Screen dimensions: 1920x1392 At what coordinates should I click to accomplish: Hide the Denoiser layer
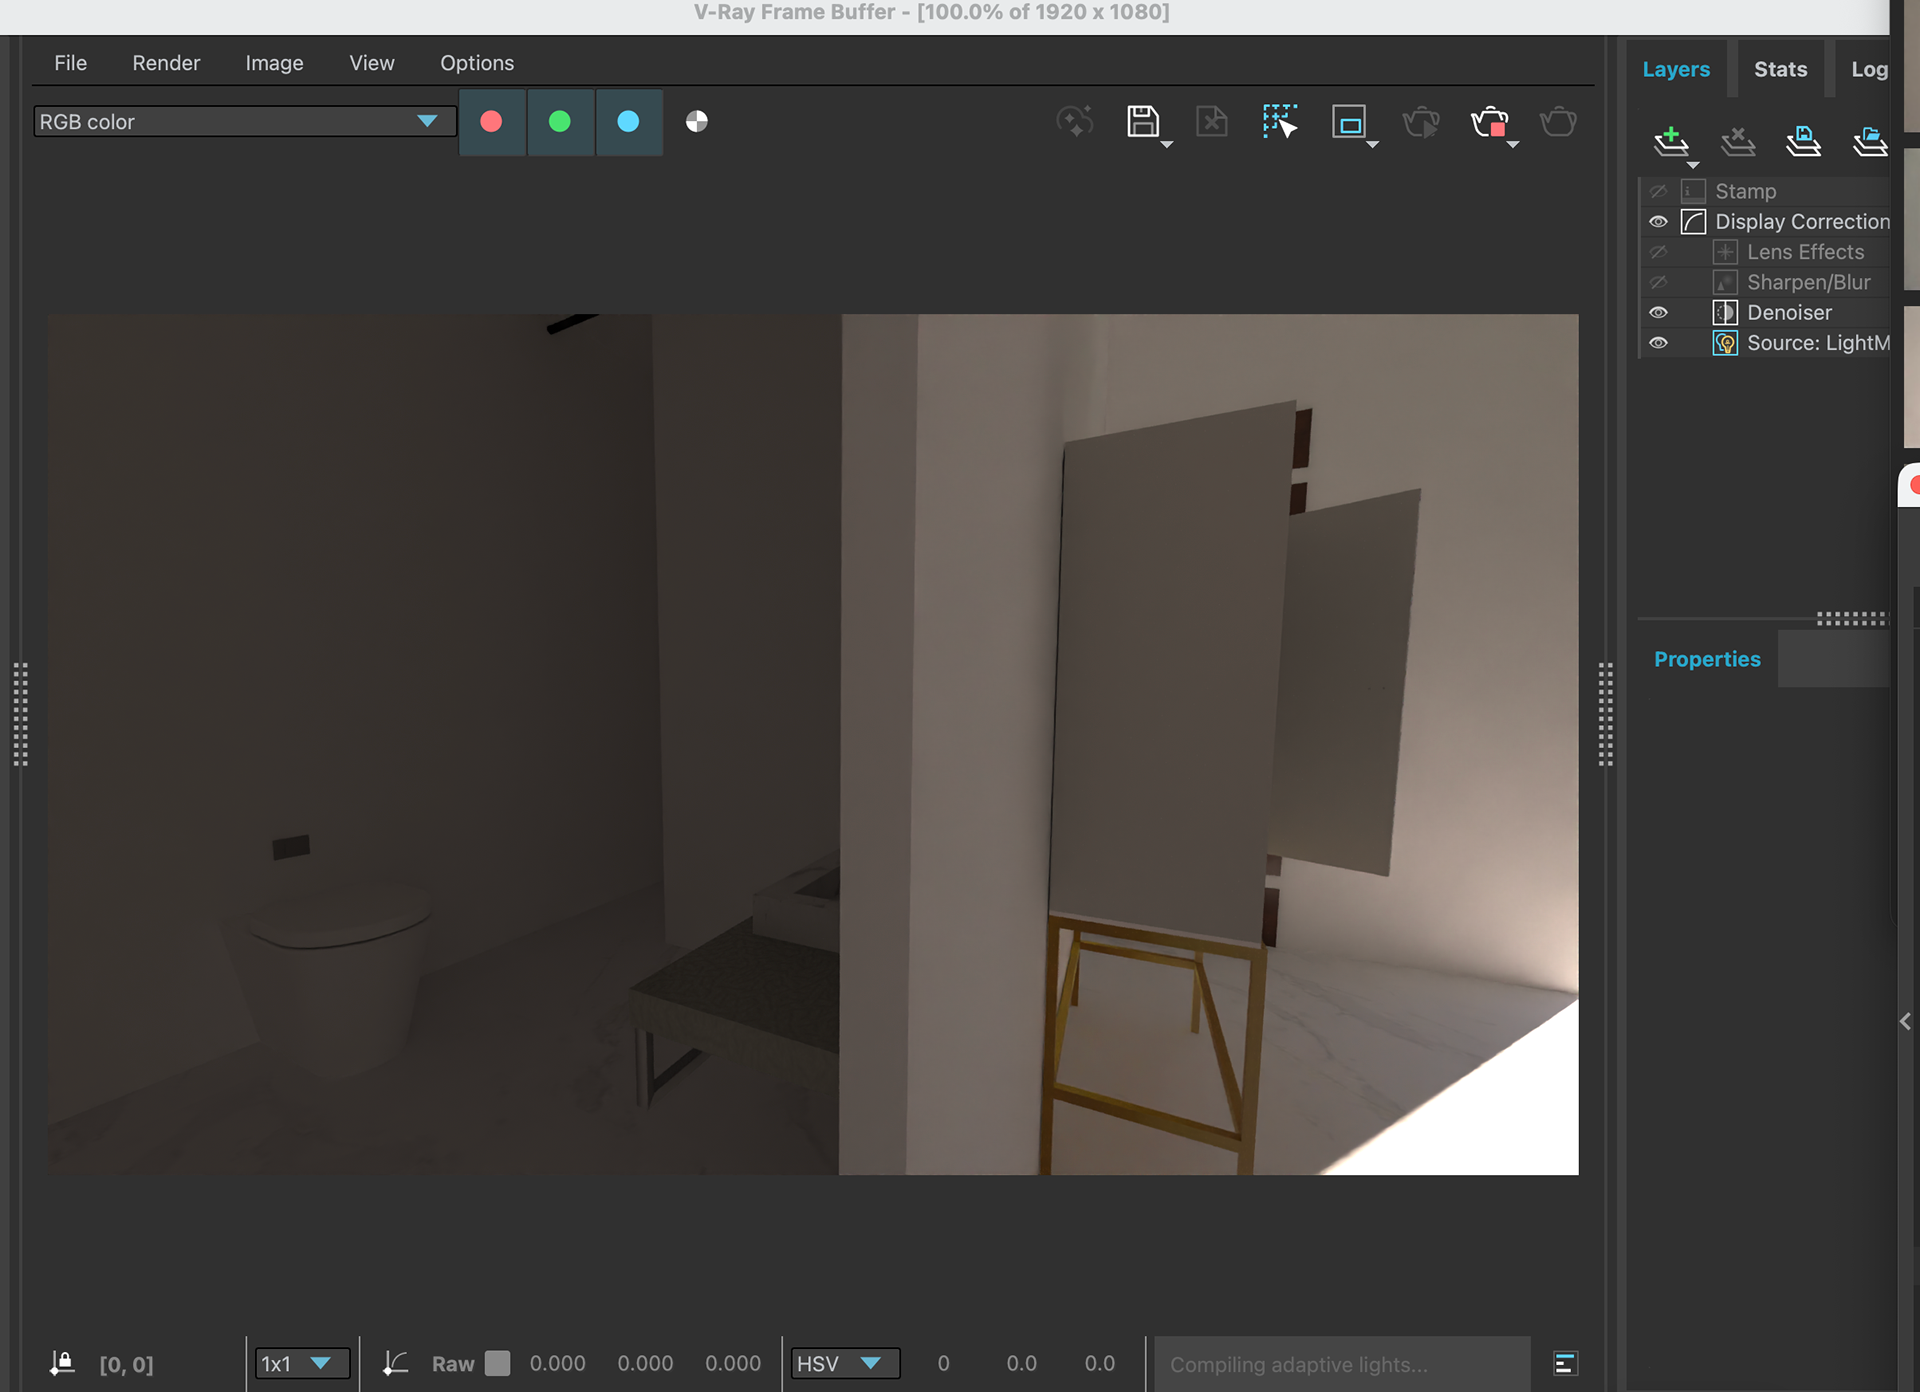[1658, 313]
